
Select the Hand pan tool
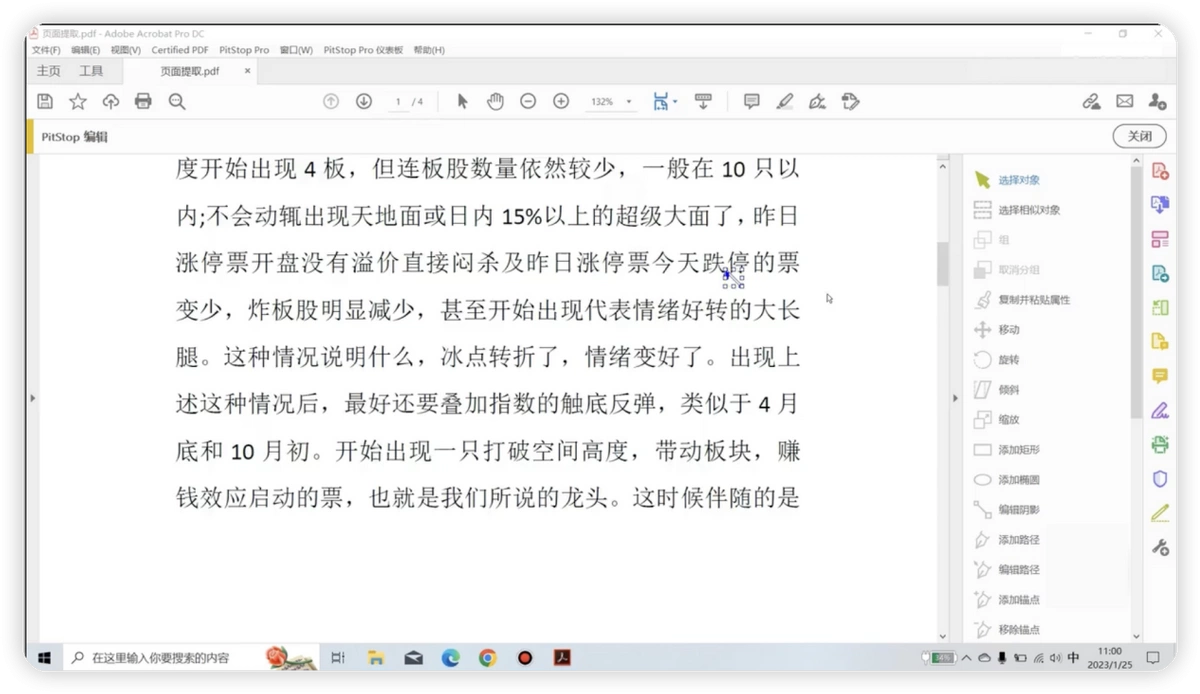pos(495,101)
